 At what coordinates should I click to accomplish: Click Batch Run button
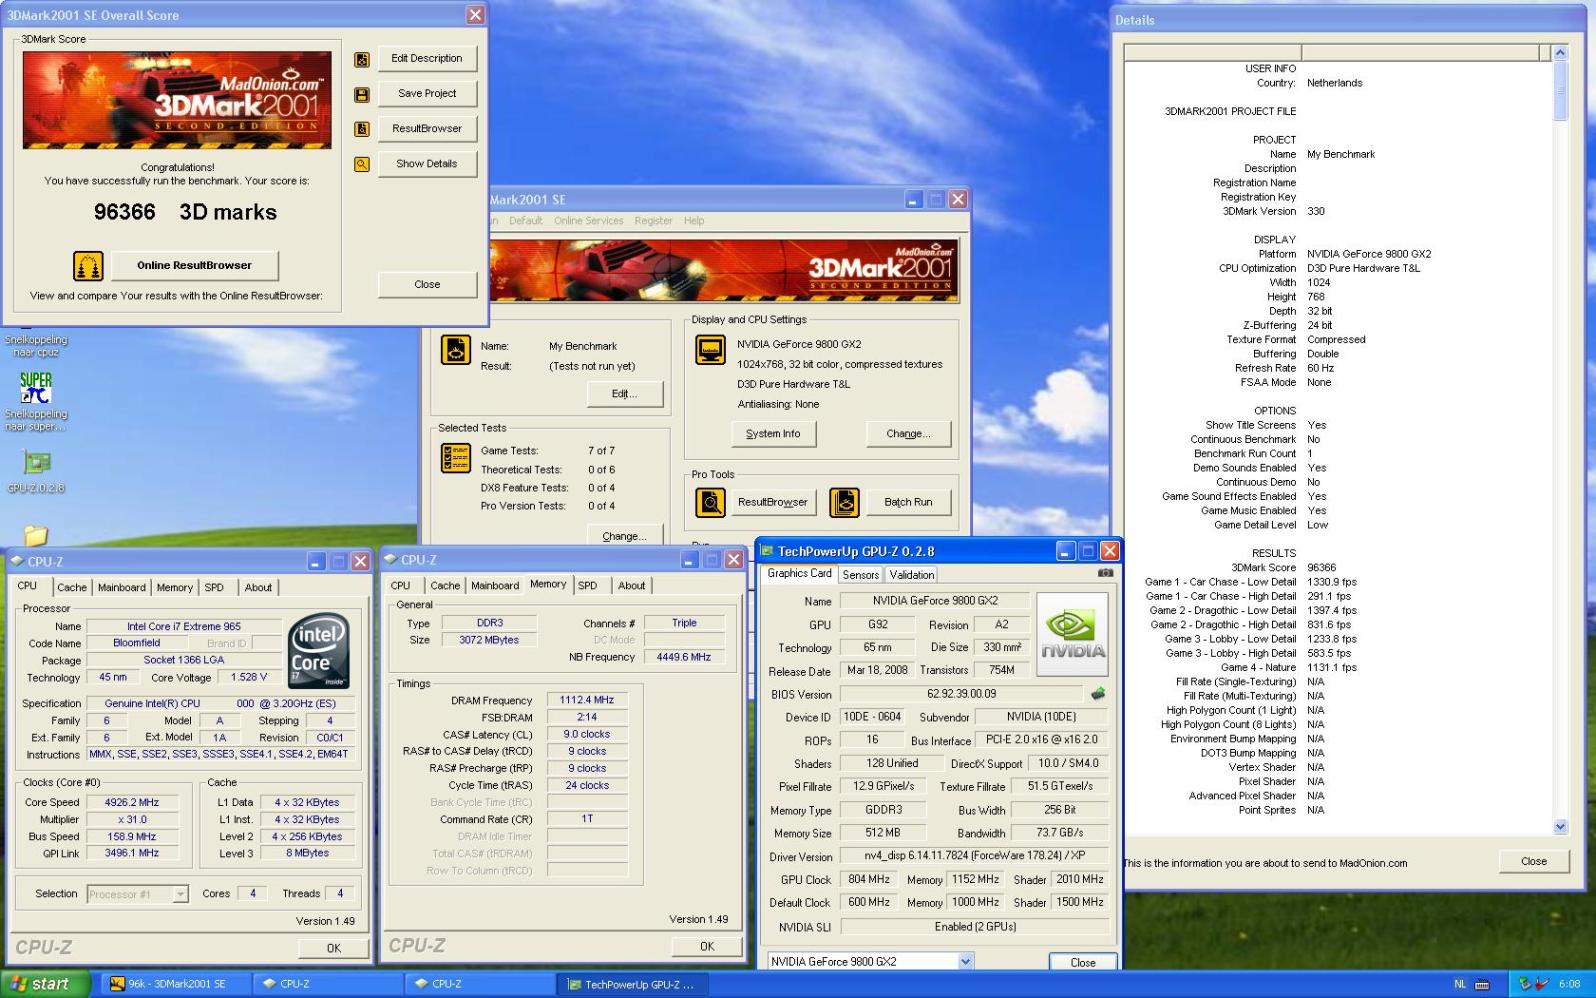tap(908, 502)
